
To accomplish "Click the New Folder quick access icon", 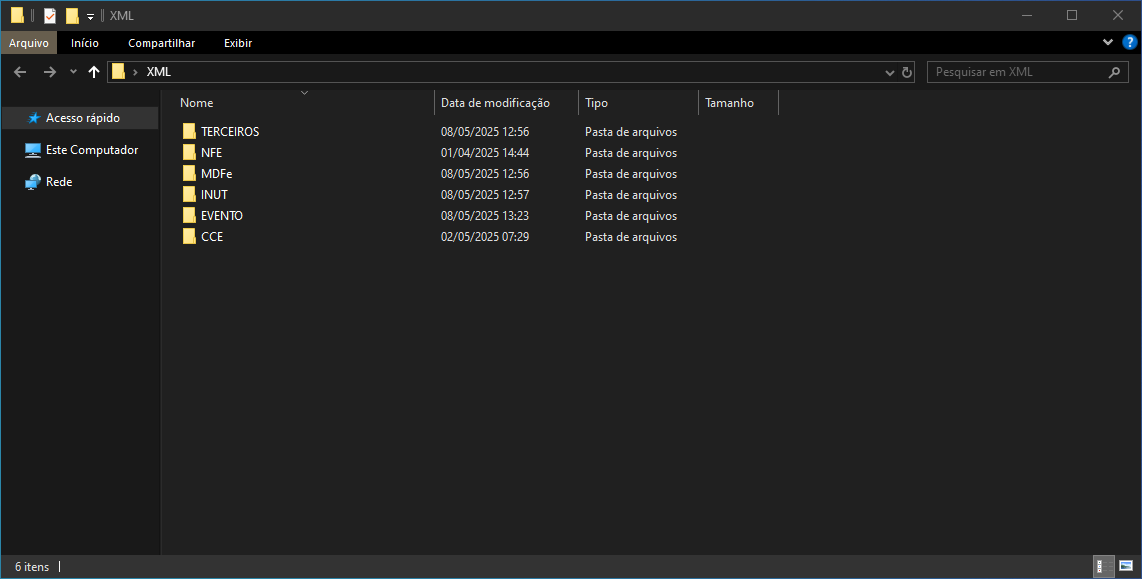I will click(x=72, y=16).
